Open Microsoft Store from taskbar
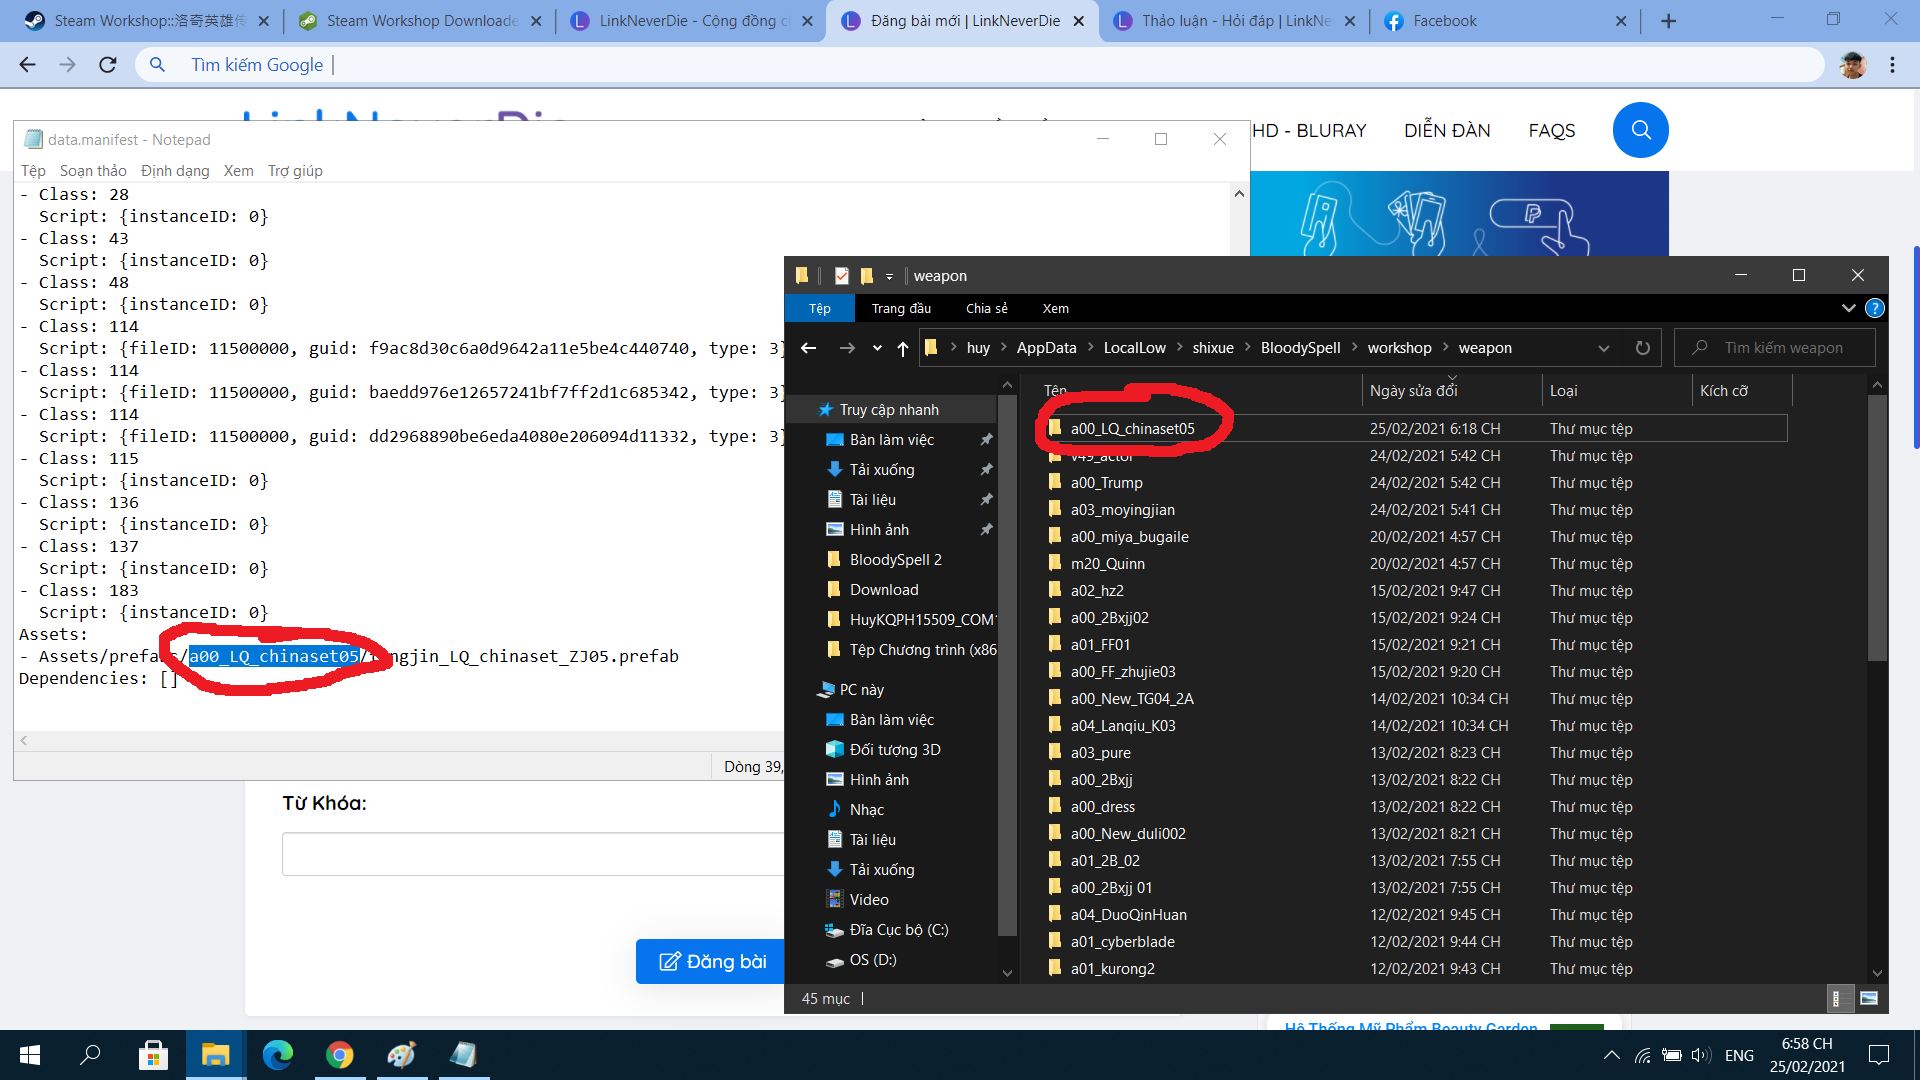 point(153,1055)
